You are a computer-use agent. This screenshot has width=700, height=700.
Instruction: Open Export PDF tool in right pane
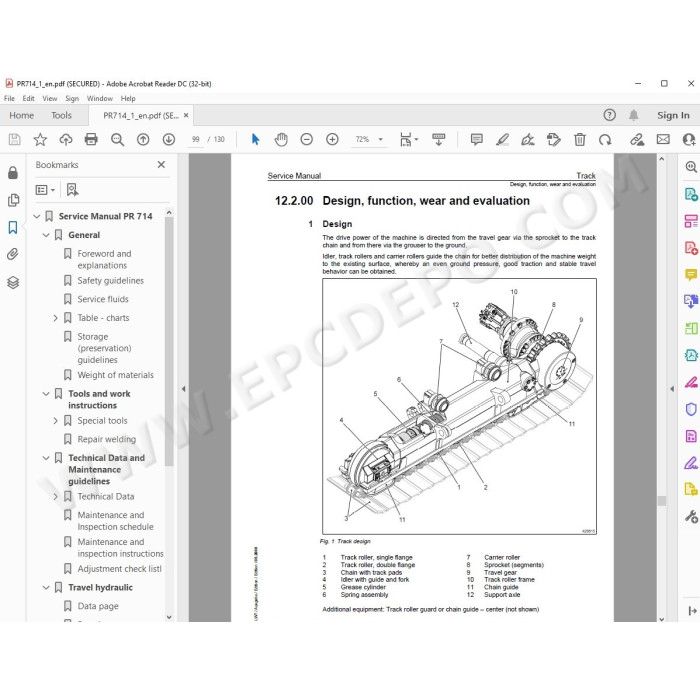(691, 195)
